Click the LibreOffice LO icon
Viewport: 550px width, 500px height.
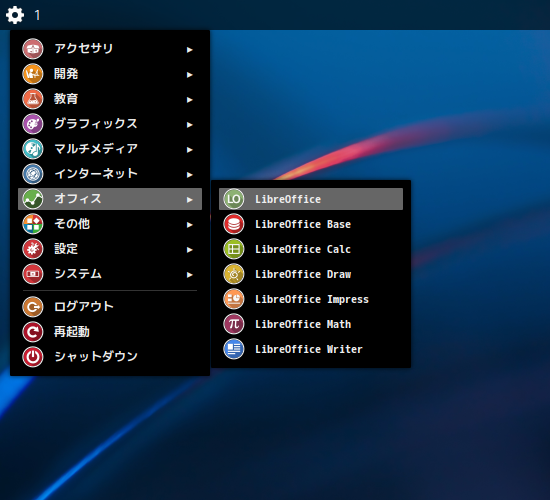tap(234, 199)
